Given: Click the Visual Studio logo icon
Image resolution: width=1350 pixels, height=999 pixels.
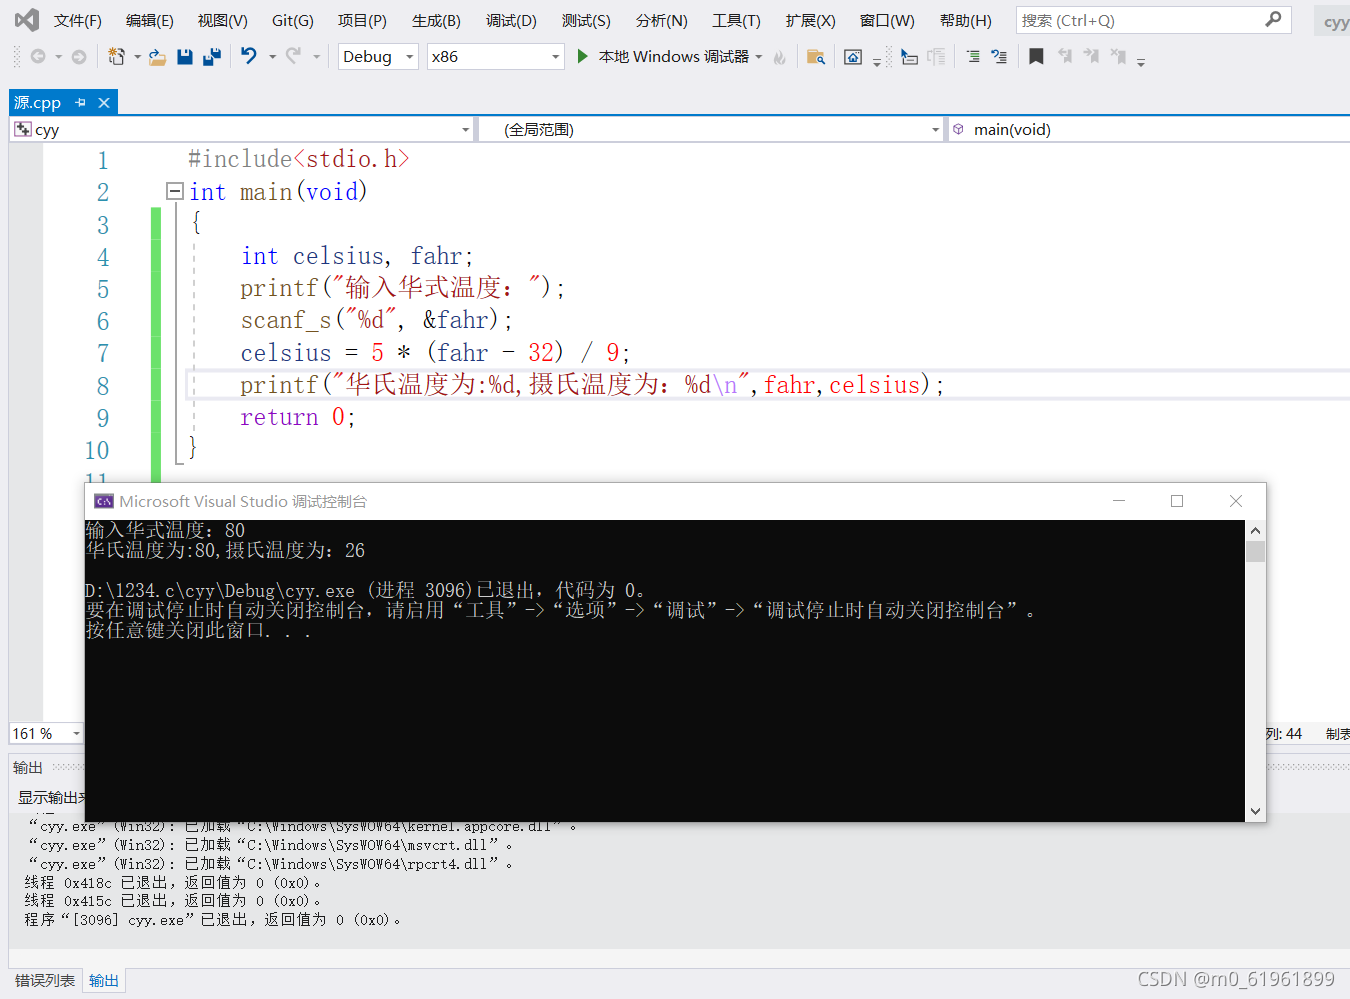Looking at the screenshot, I should pyautogui.click(x=27, y=20).
